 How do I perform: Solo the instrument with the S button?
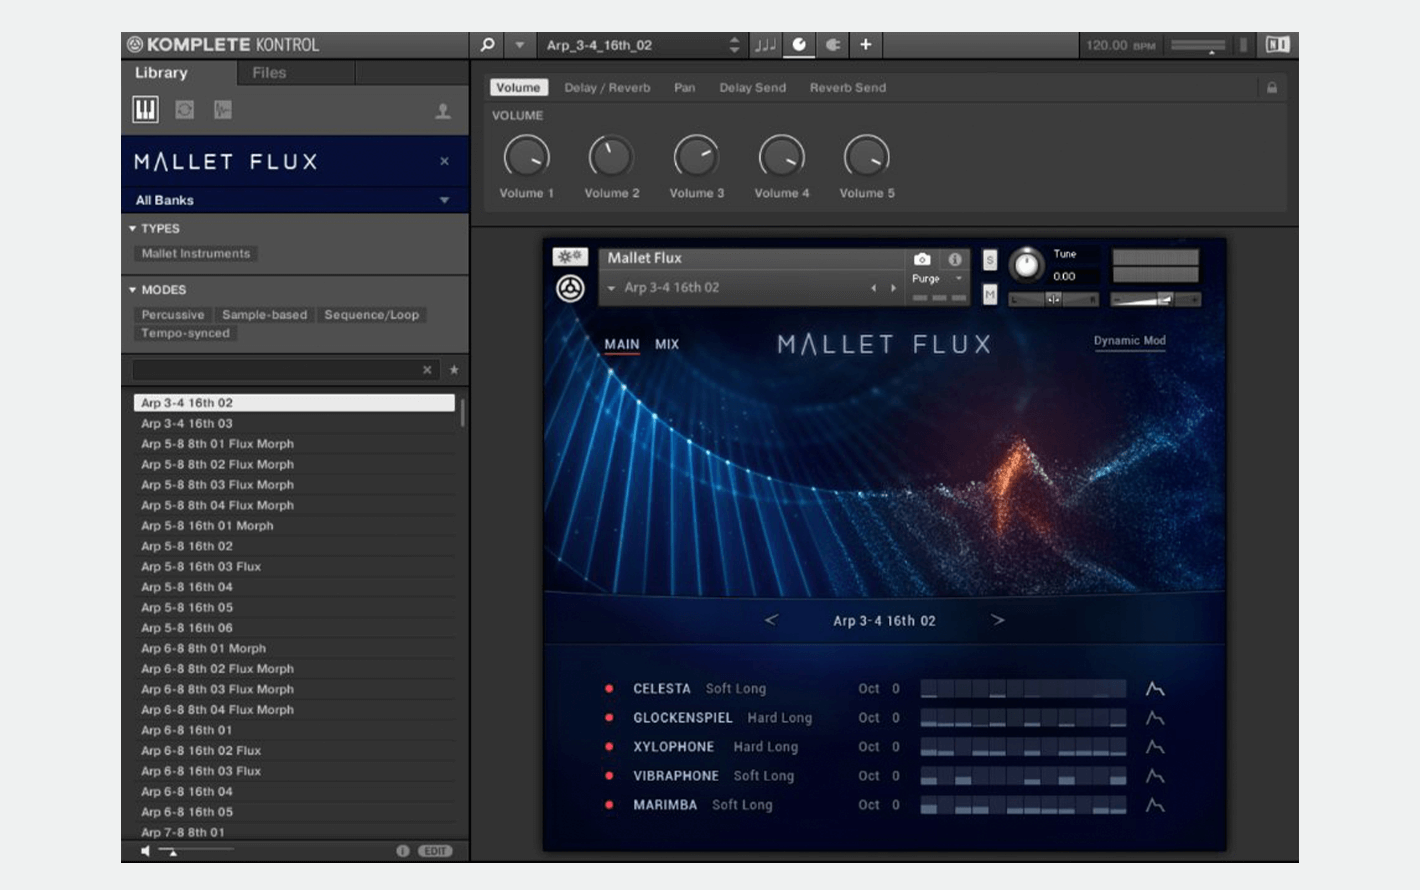click(x=990, y=260)
